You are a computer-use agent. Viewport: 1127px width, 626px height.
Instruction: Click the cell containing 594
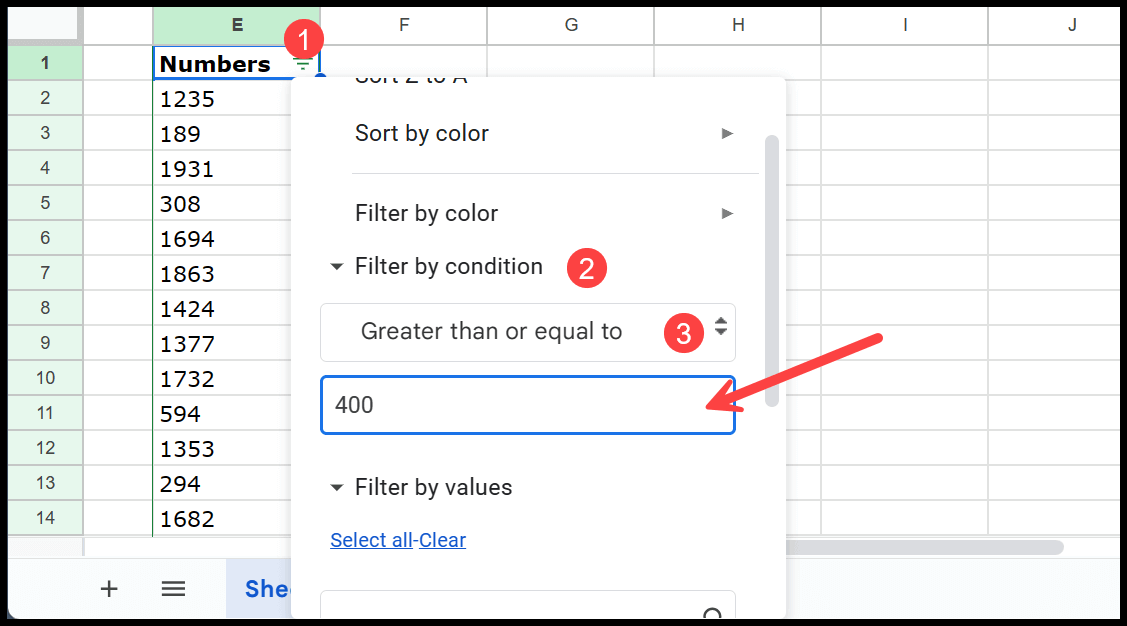click(x=220, y=414)
